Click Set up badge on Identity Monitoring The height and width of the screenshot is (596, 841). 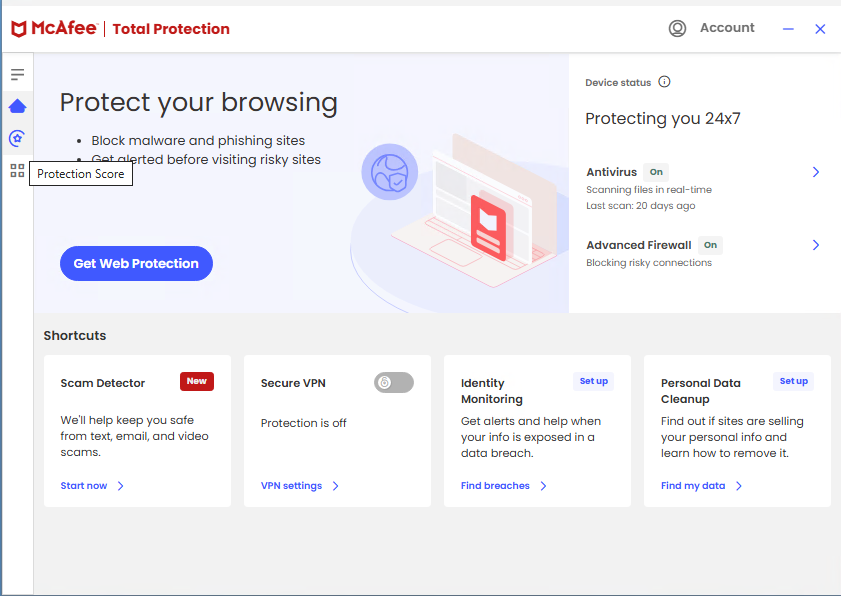(x=593, y=381)
